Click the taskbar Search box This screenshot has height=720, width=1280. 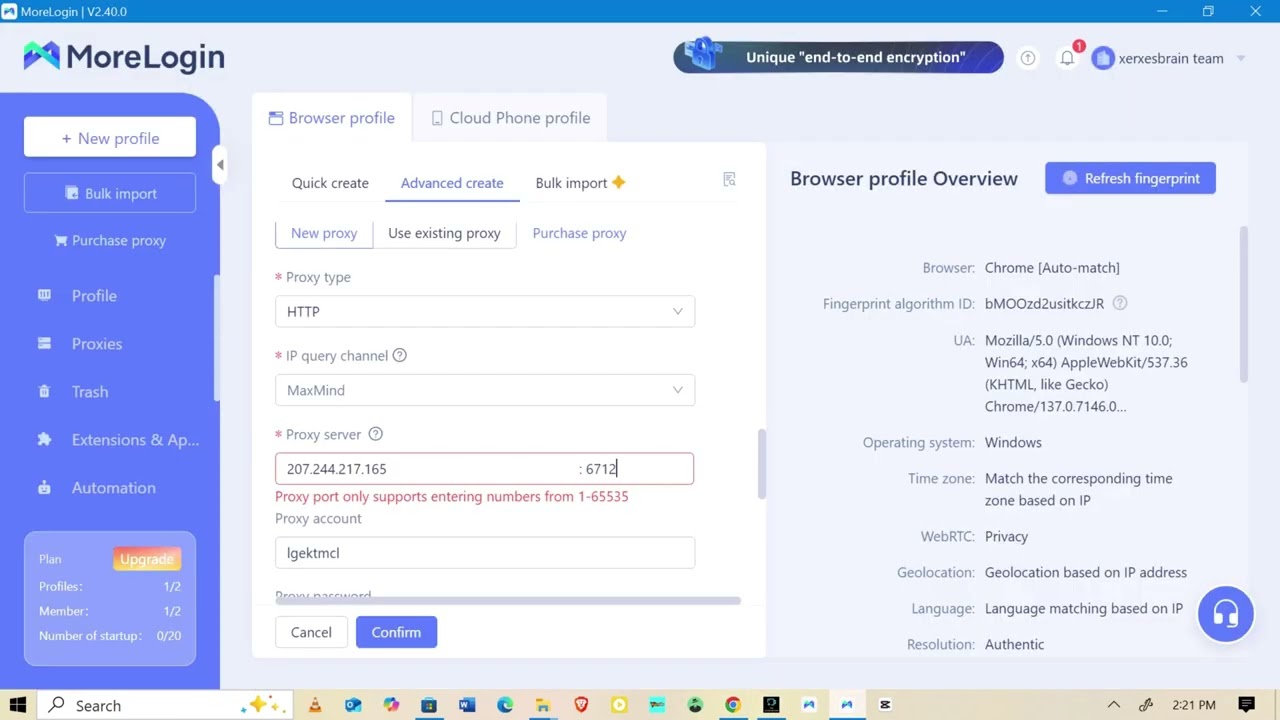pos(165,705)
